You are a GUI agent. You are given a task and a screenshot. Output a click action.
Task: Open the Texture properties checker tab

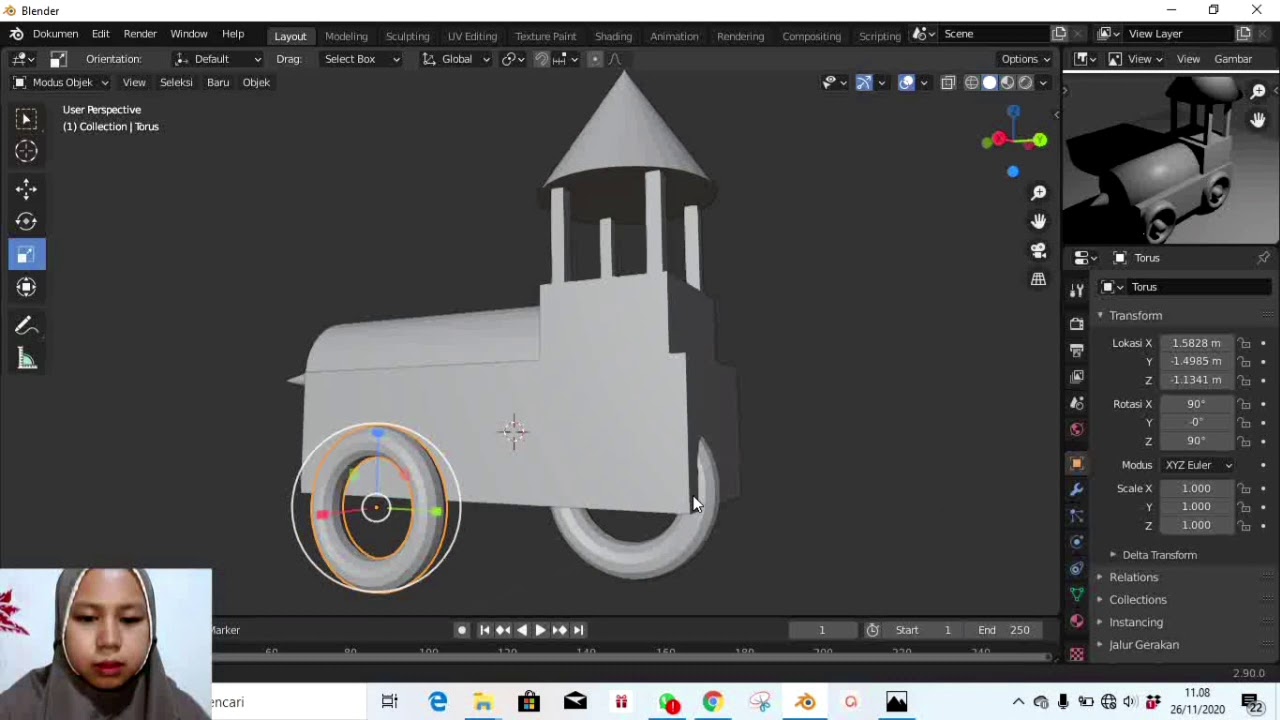point(1077,653)
